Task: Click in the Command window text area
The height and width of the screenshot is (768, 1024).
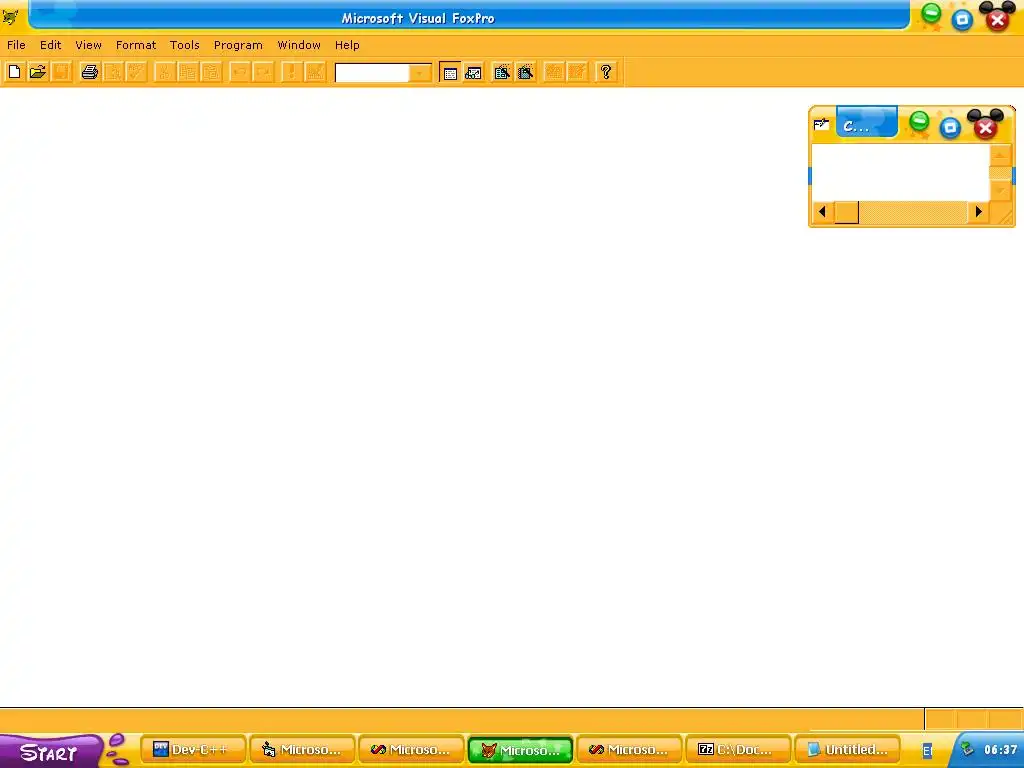Action: [x=901, y=172]
